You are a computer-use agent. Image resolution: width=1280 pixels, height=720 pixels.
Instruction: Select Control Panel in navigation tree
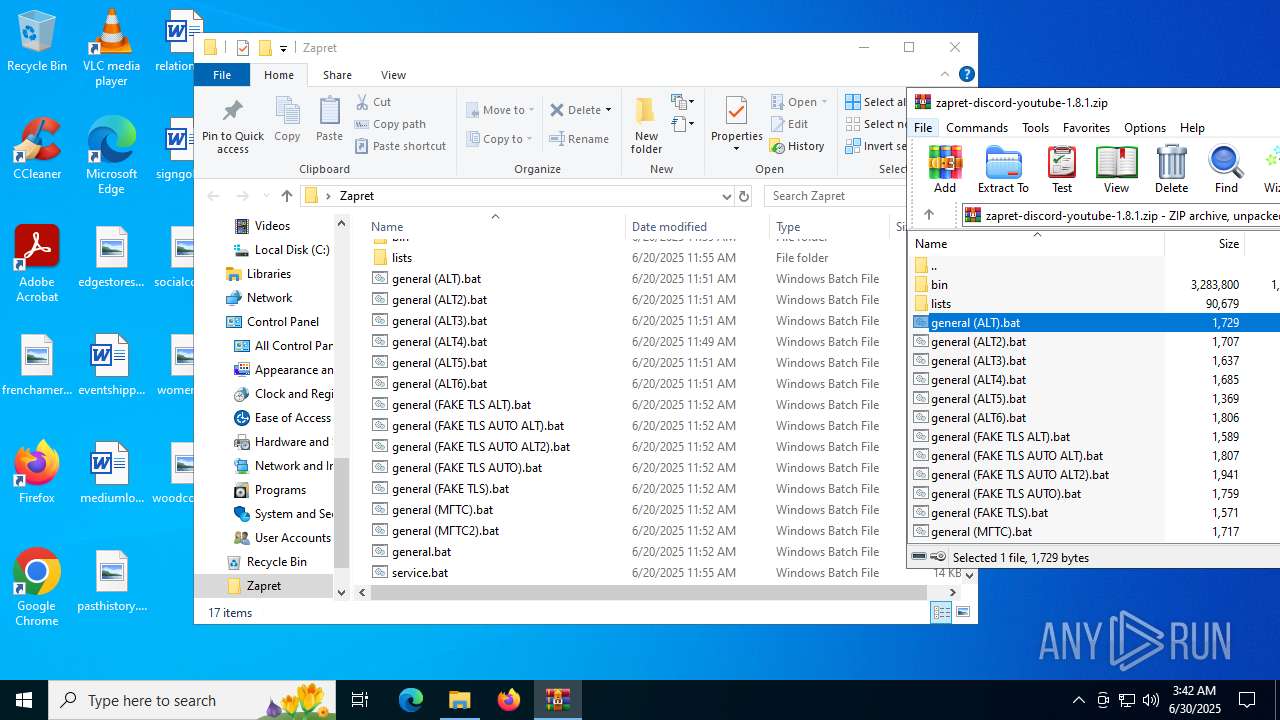click(x=282, y=322)
